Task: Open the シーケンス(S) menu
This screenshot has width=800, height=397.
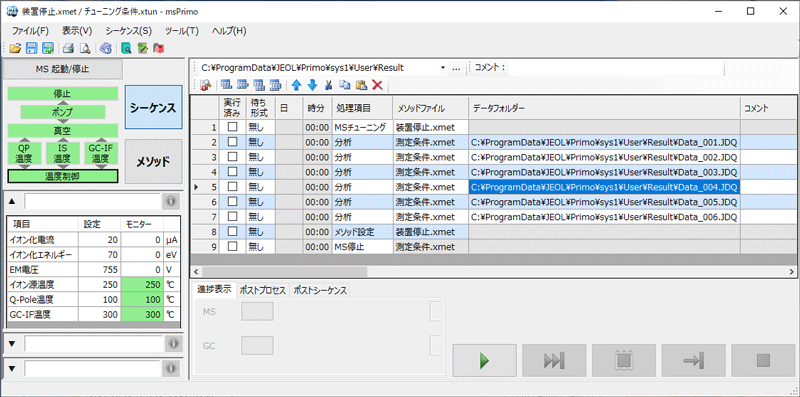Action: pyautogui.click(x=129, y=31)
